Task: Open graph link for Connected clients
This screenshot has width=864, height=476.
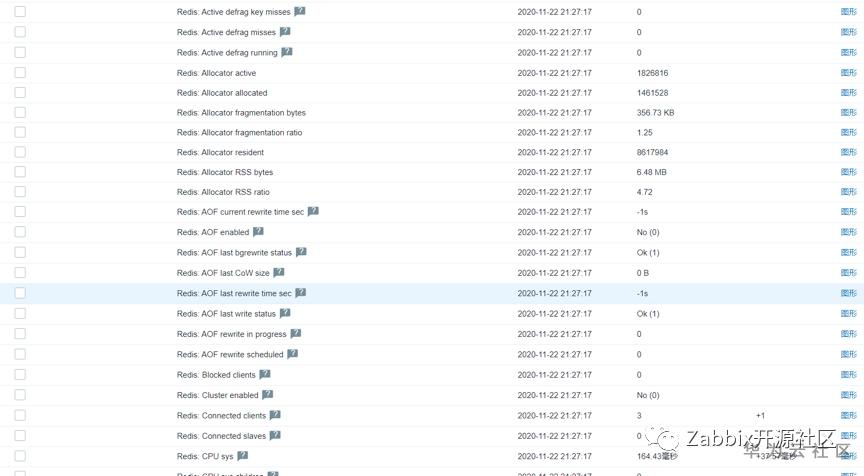Action: coord(849,415)
